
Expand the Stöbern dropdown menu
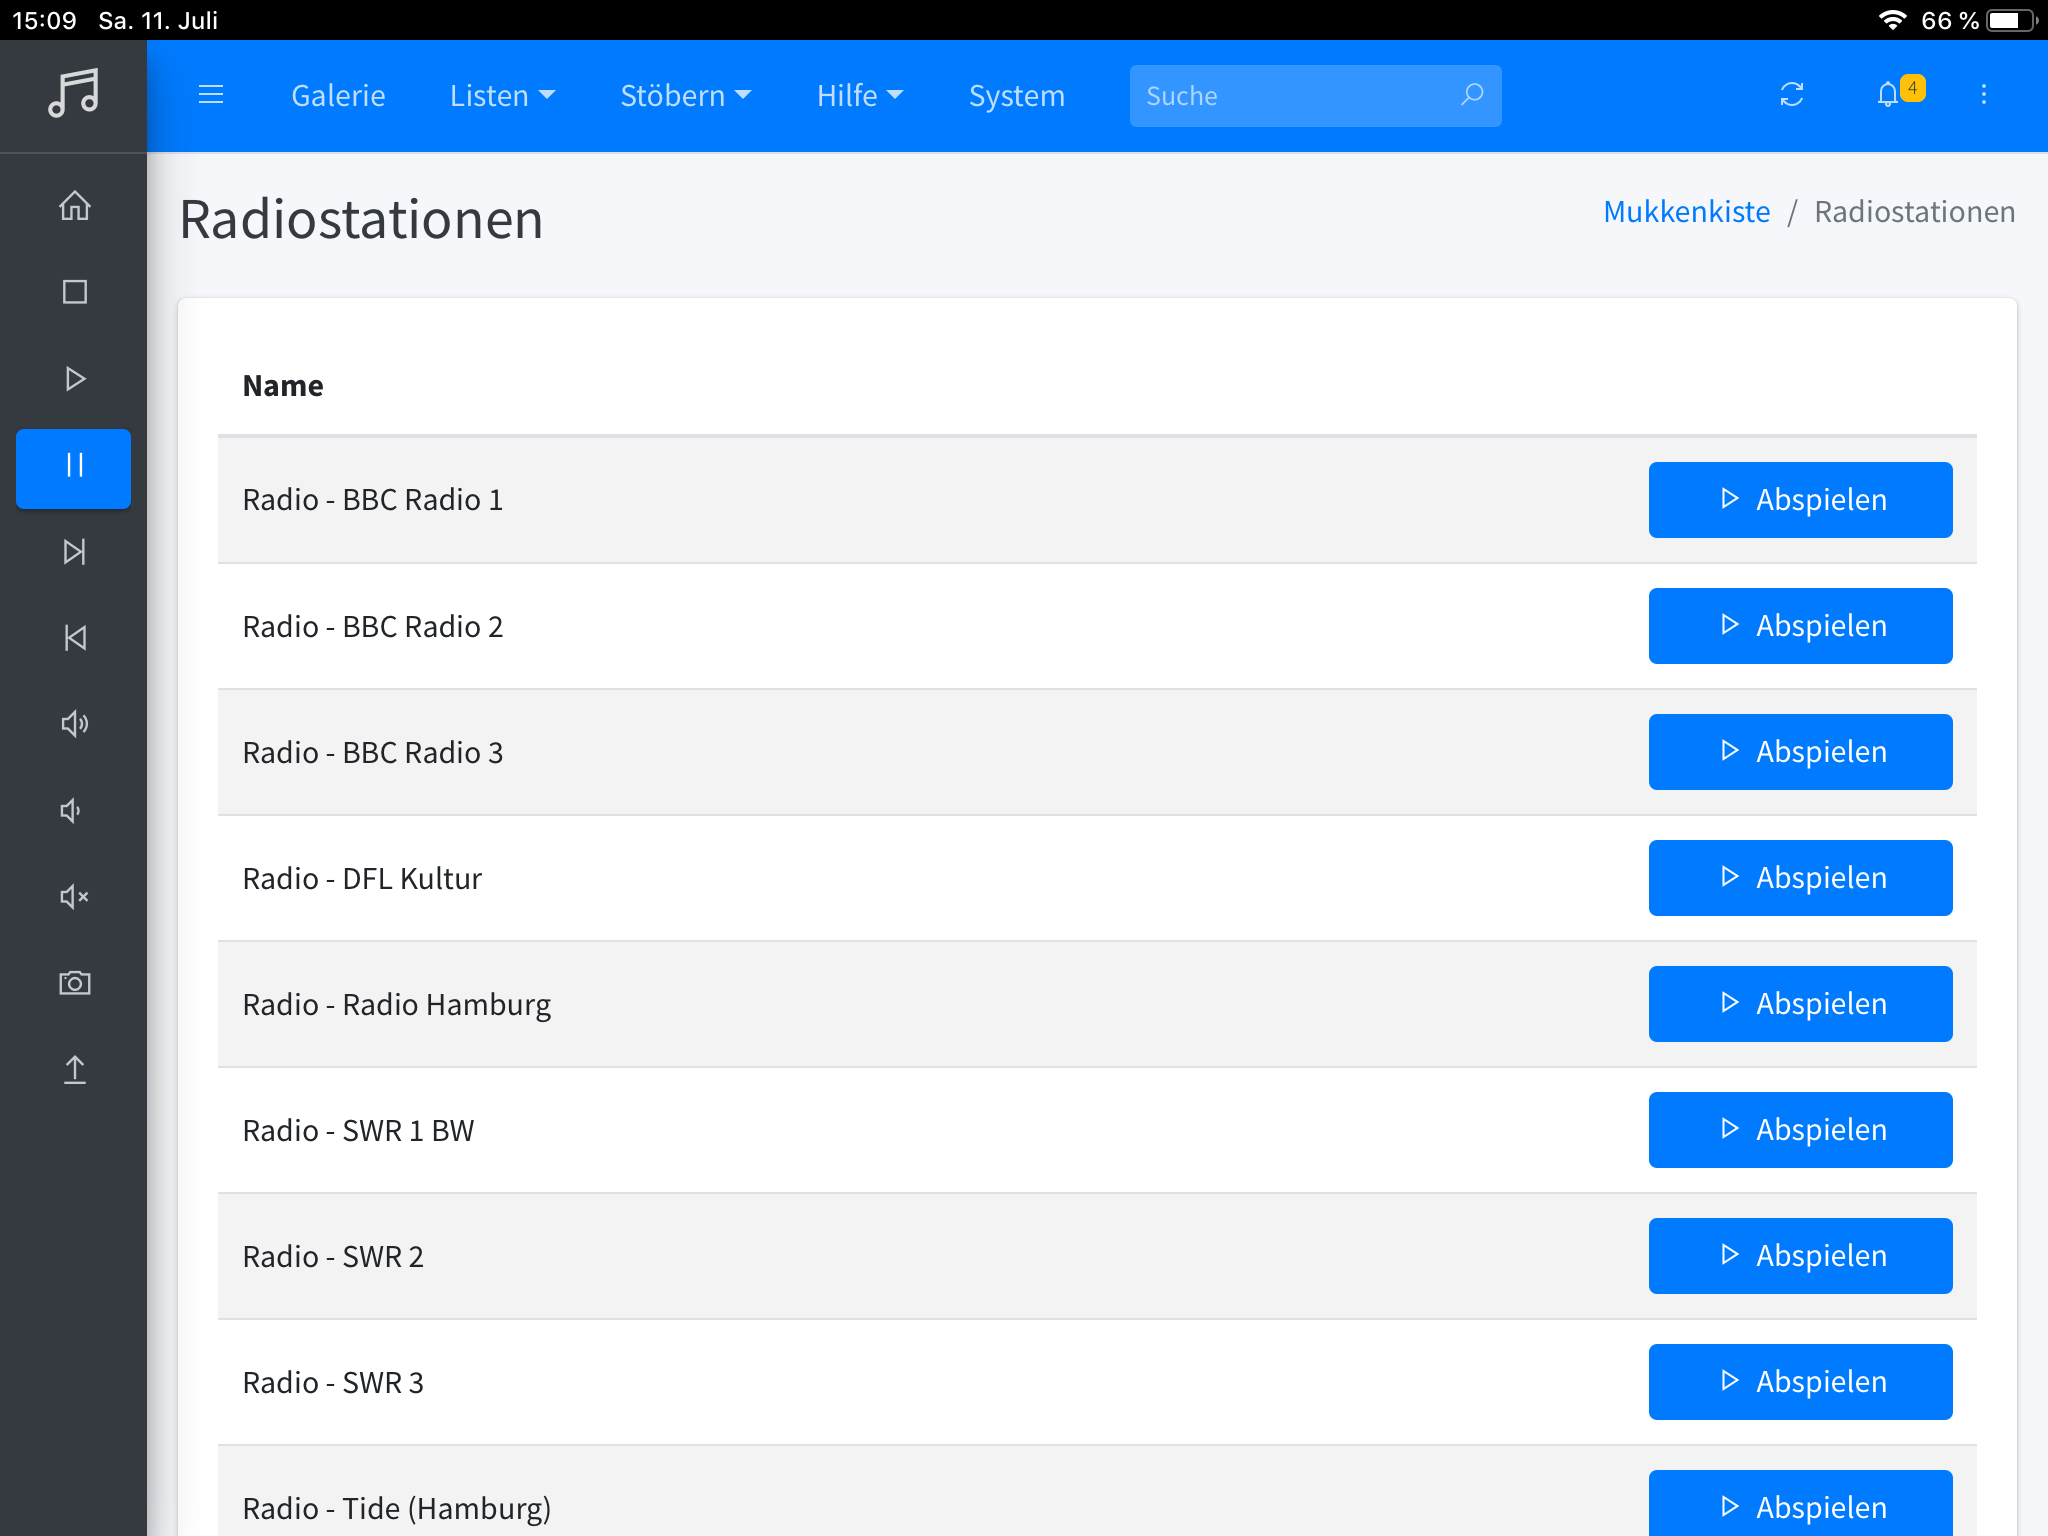[685, 96]
